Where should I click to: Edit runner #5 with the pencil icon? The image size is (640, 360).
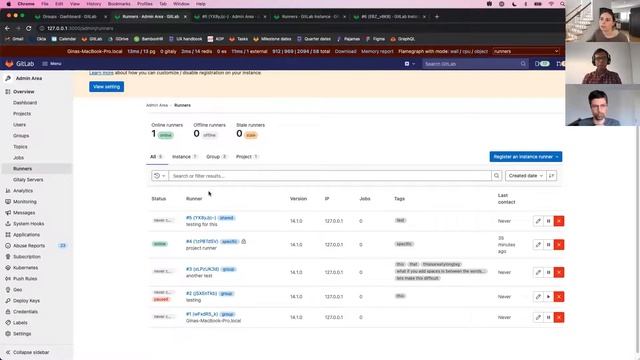pyautogui.click(x=538, y=221)
